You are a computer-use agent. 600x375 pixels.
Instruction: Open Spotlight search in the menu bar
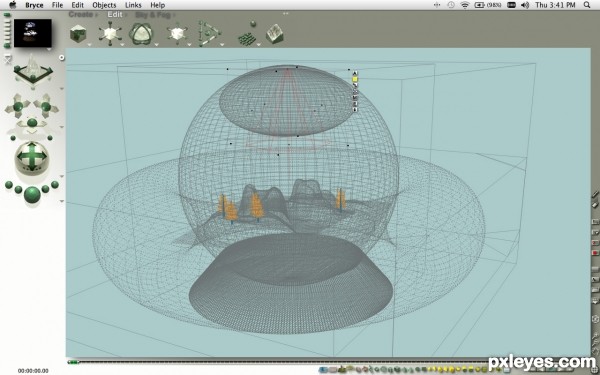[587, 5]
